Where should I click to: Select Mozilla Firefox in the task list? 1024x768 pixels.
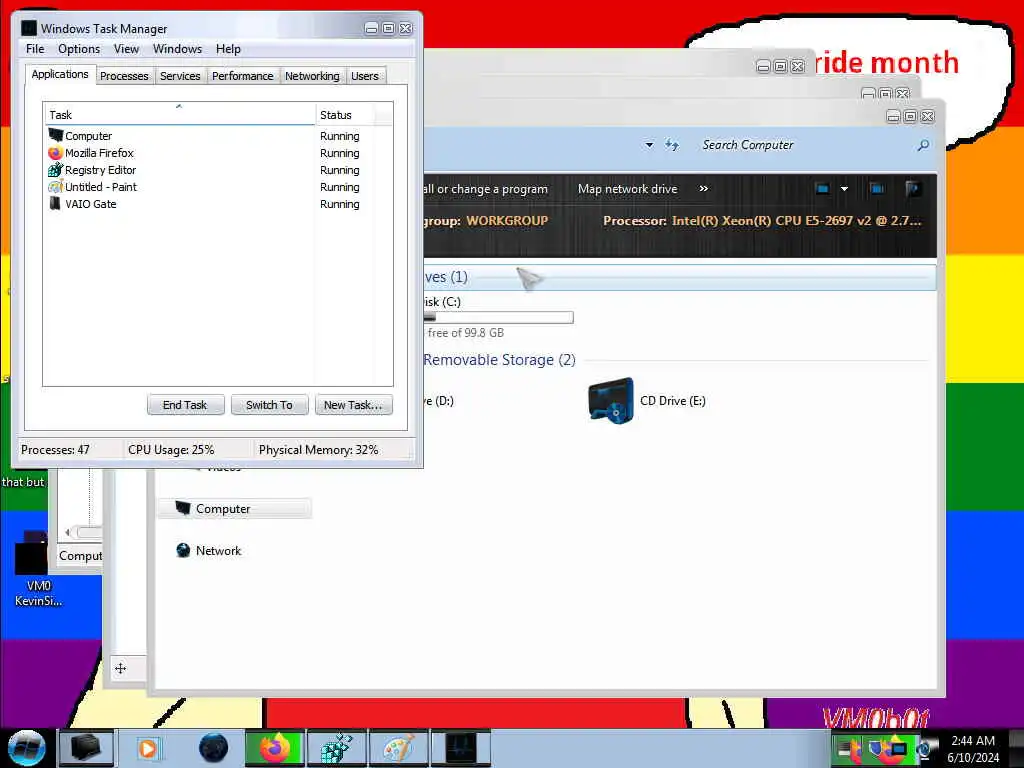[217, 153]
